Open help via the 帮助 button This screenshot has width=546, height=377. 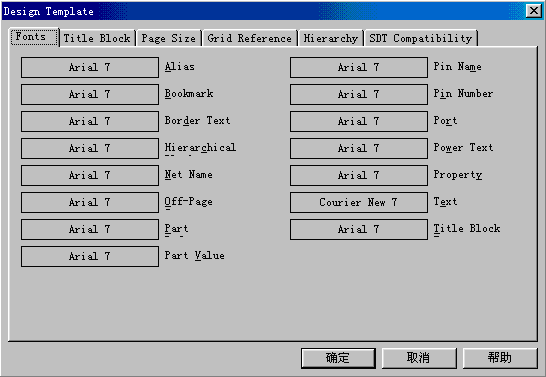click(x=500, y=358)
